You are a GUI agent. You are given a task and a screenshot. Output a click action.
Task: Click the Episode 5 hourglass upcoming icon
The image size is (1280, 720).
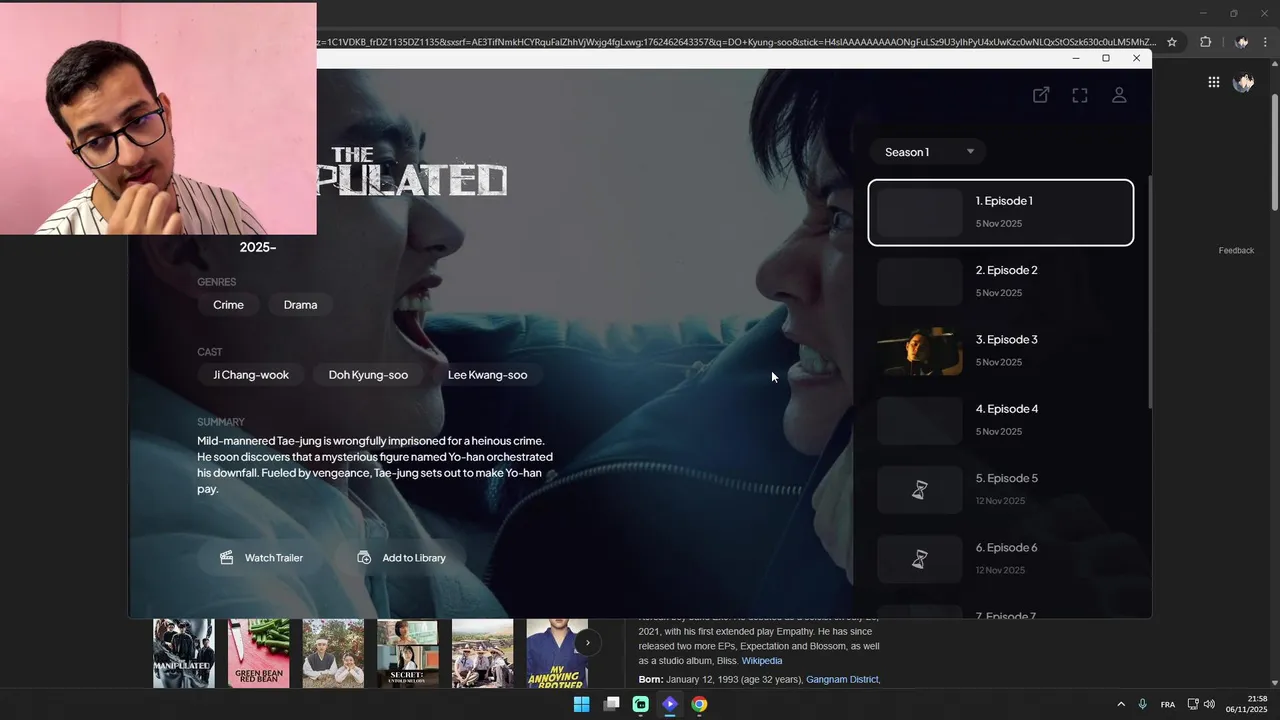920,490
